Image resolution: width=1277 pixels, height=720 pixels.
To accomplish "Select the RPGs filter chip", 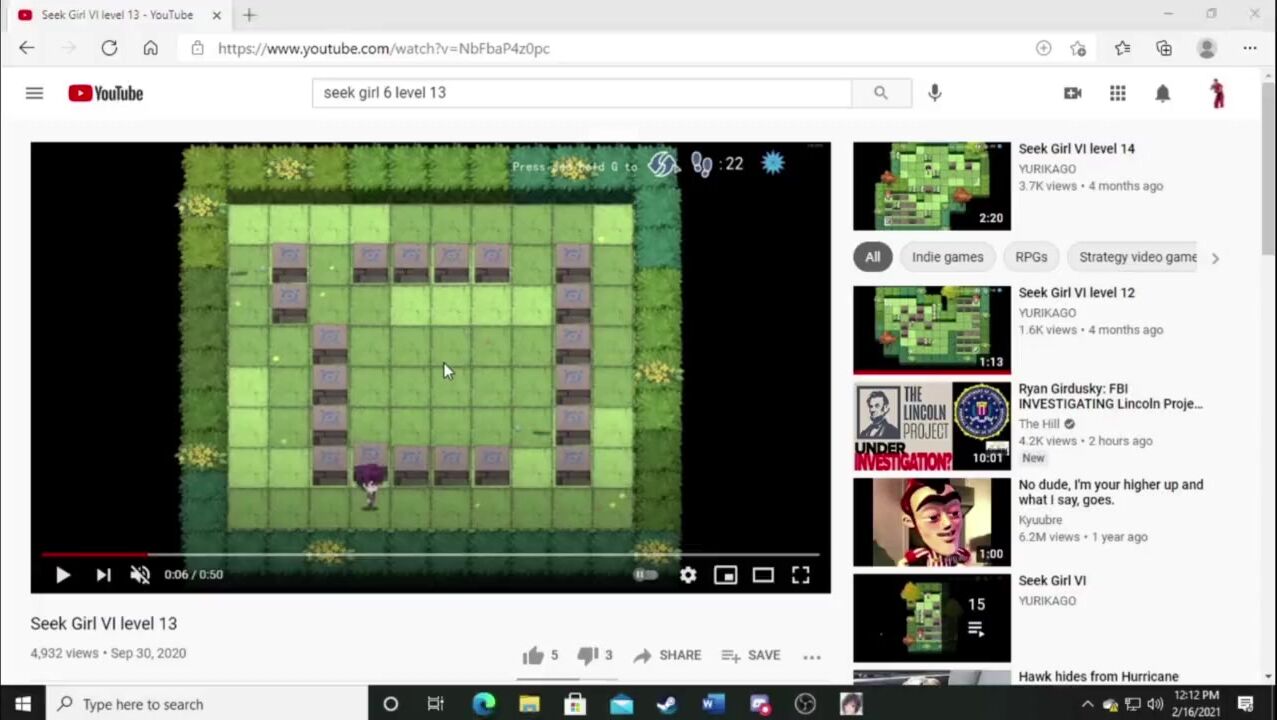I will 1031,257.
